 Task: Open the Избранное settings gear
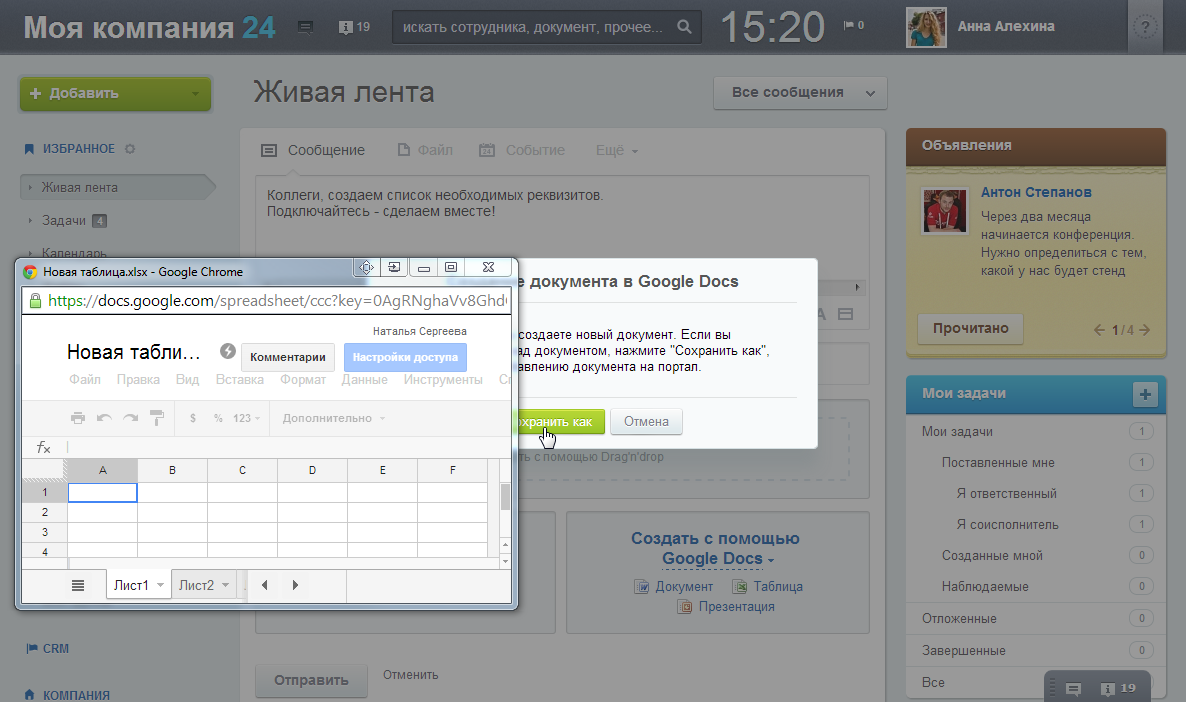[x=130, y=149]
